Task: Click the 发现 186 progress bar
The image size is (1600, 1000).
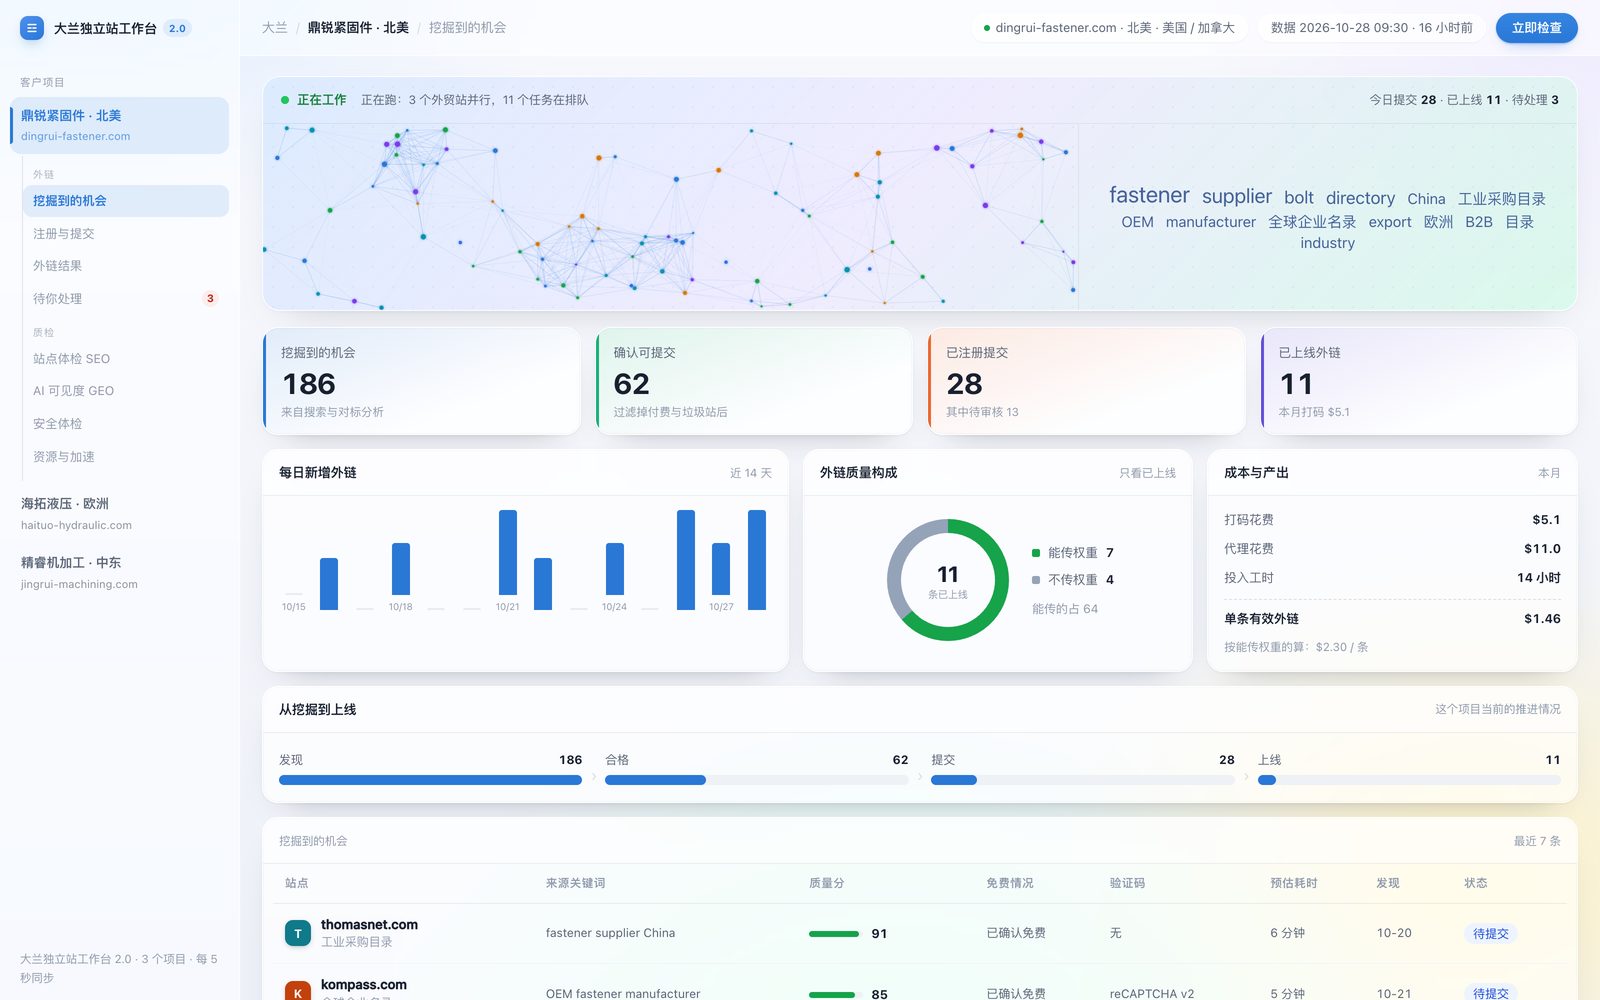Action: 430,780
